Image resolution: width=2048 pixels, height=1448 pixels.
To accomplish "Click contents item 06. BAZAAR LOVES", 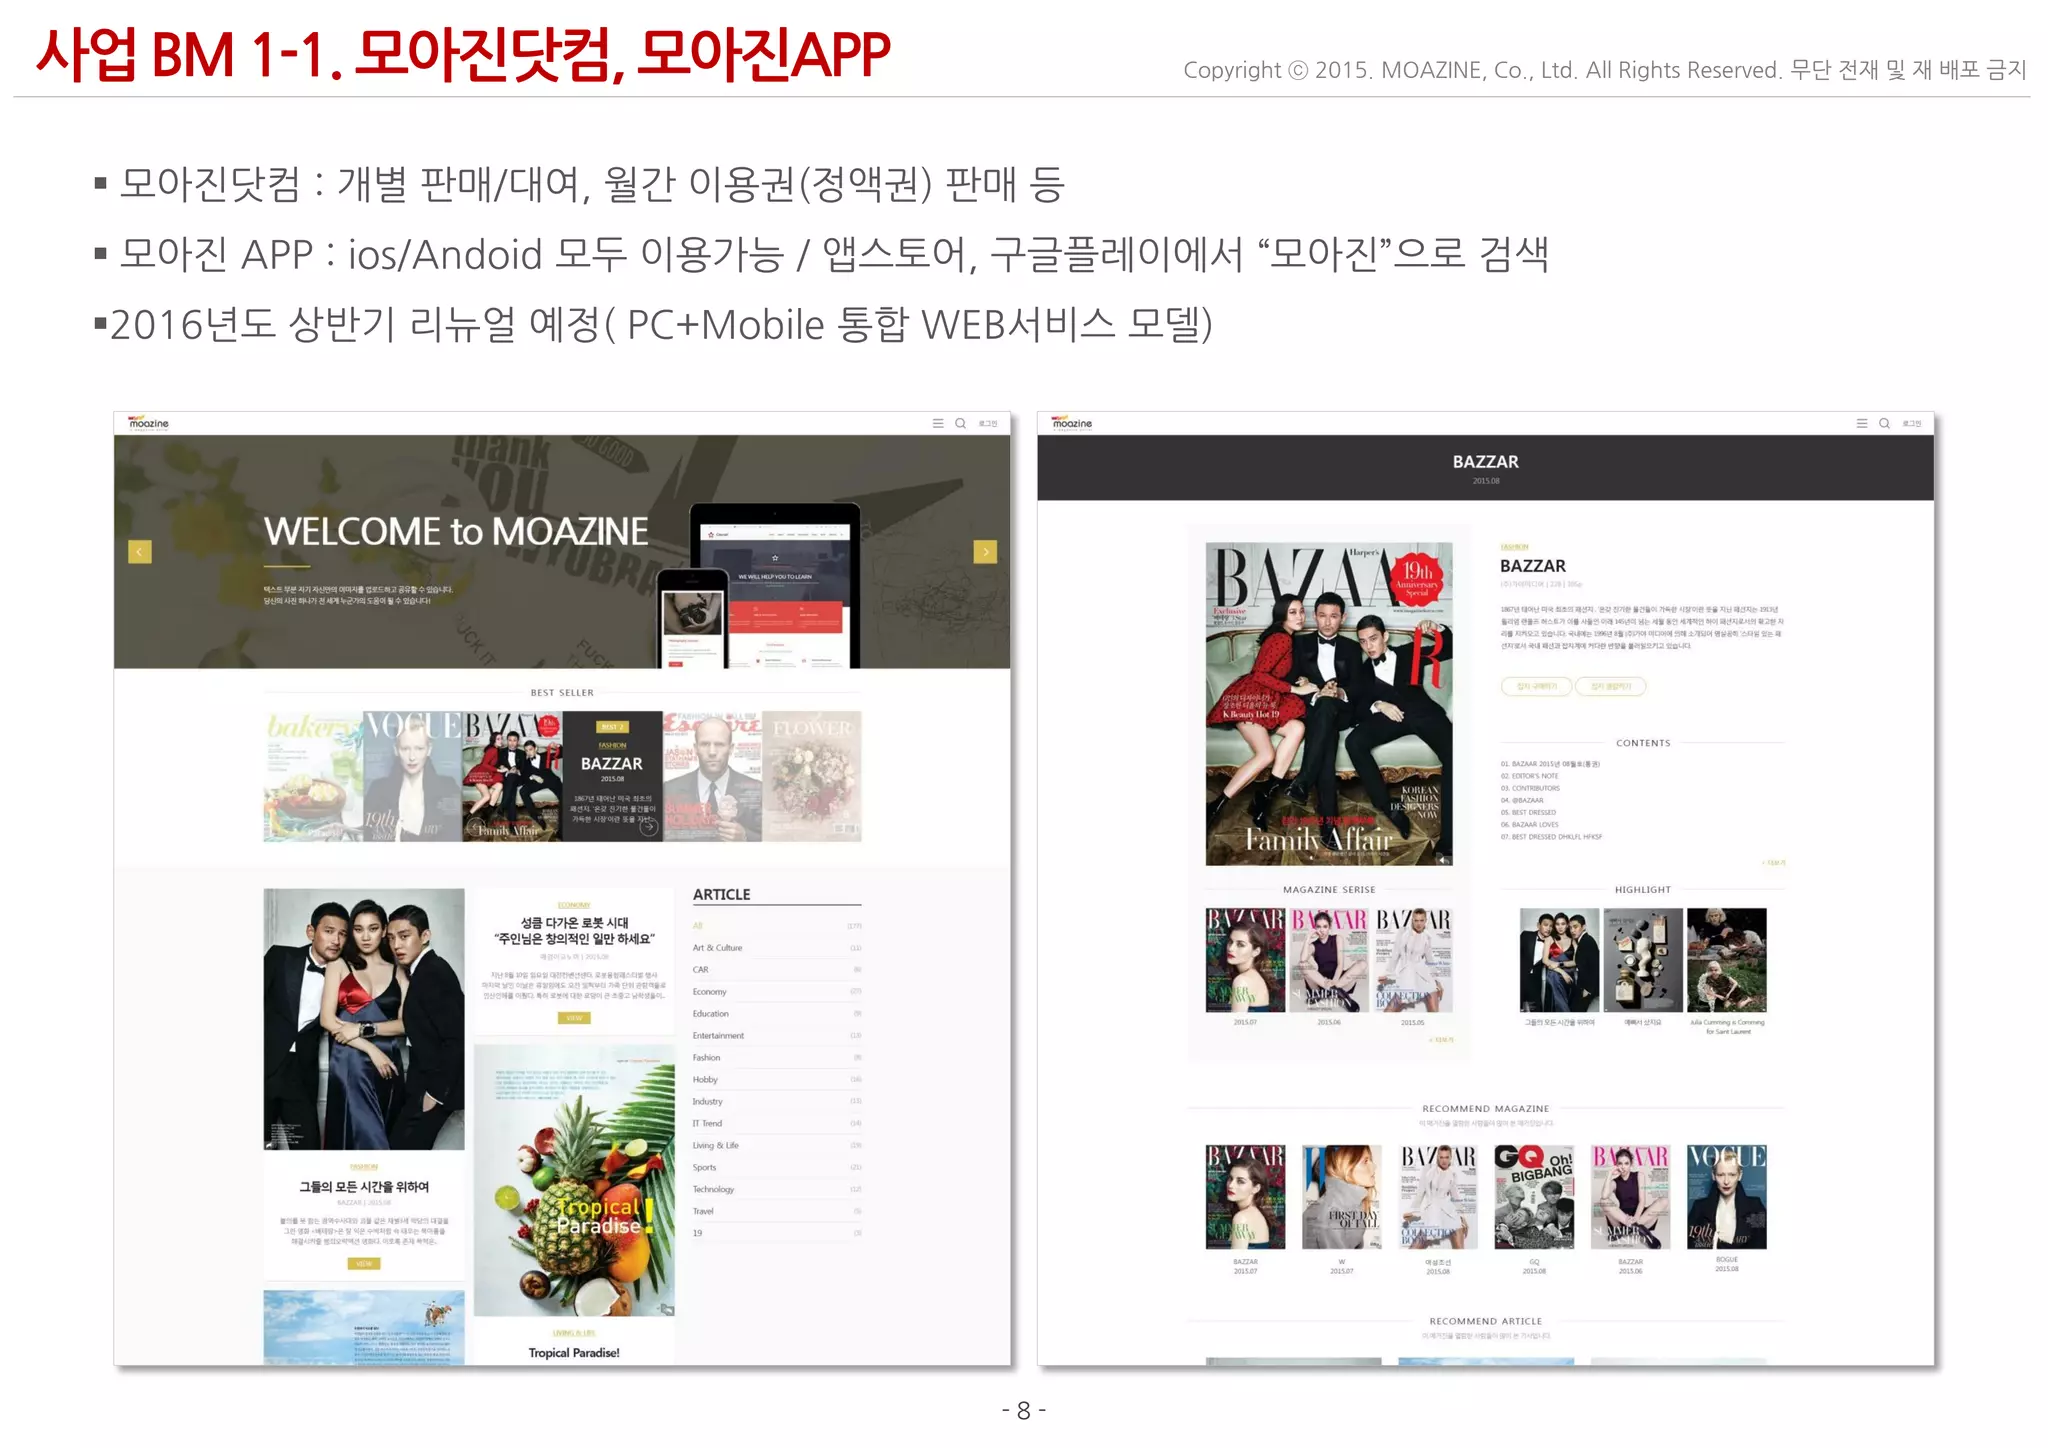I will point(1529,825).
